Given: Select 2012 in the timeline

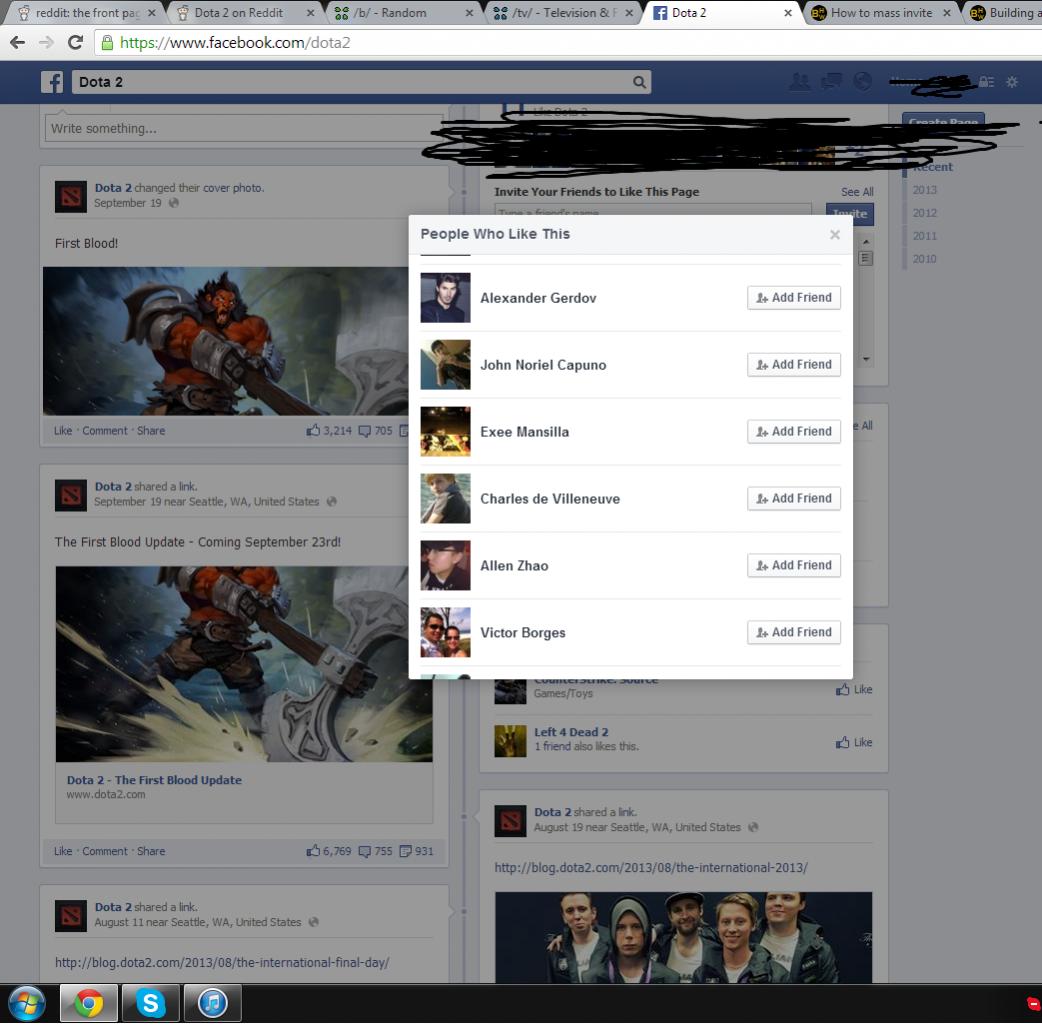Looking at the screenshot, I should point(924,213).
